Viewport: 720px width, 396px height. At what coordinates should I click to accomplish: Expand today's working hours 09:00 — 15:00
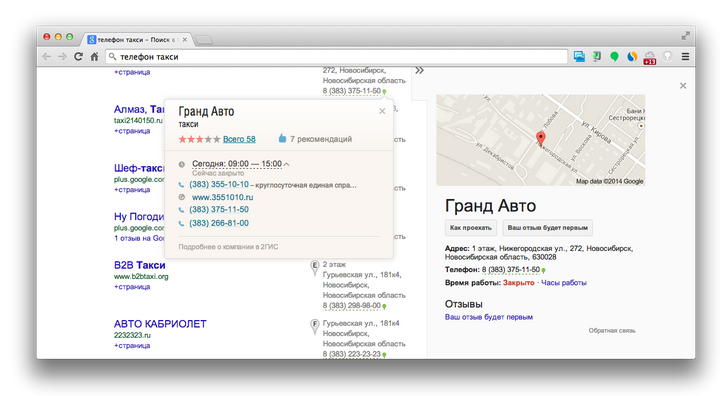tap(241, 164)
